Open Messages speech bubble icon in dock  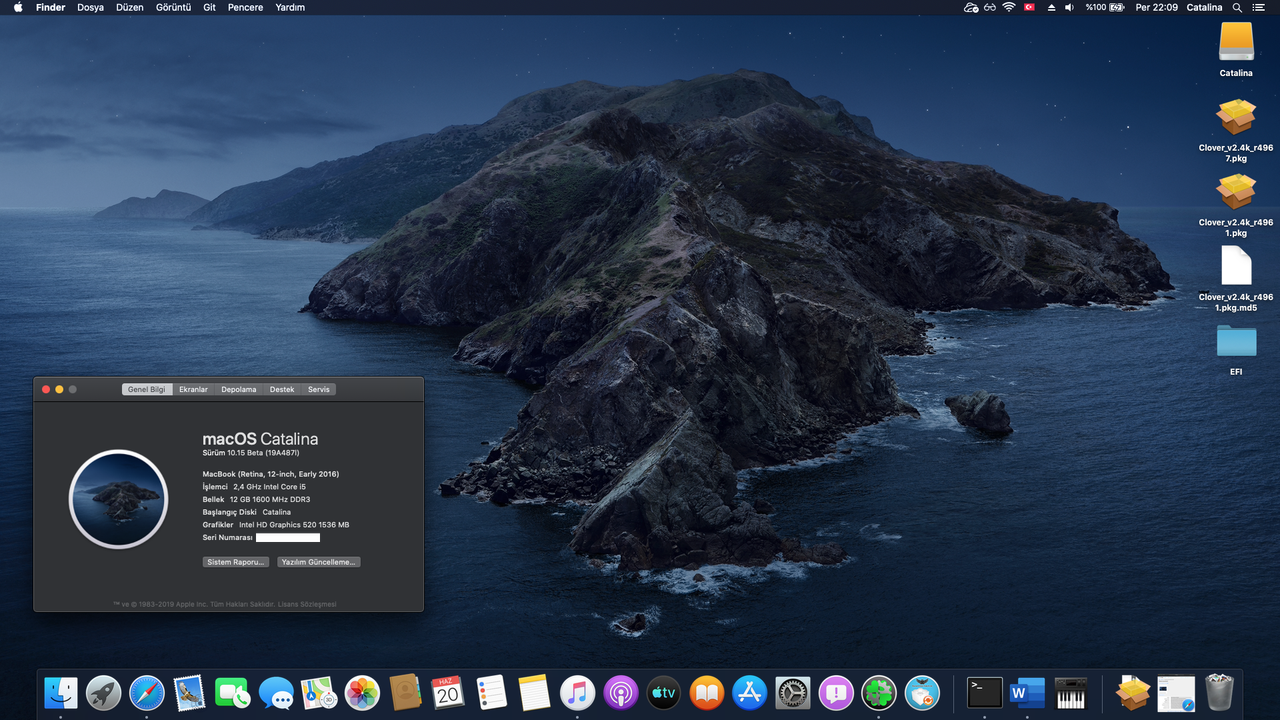276,692
